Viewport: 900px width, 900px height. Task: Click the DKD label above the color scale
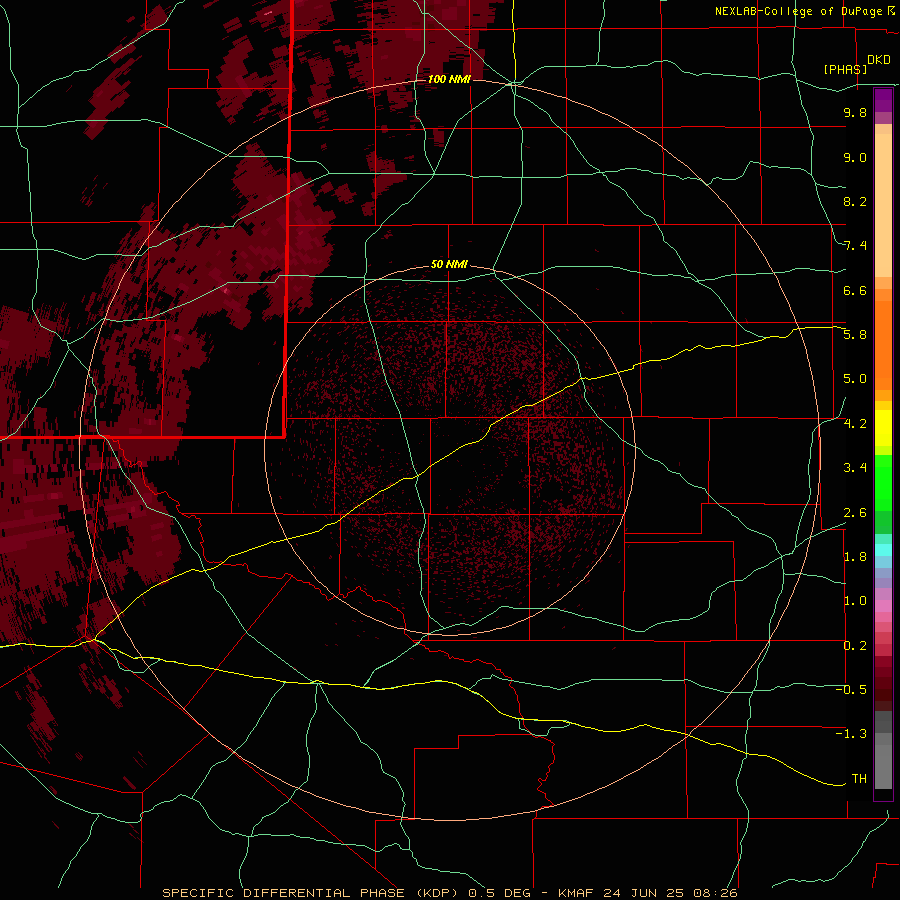click(879, 60)
